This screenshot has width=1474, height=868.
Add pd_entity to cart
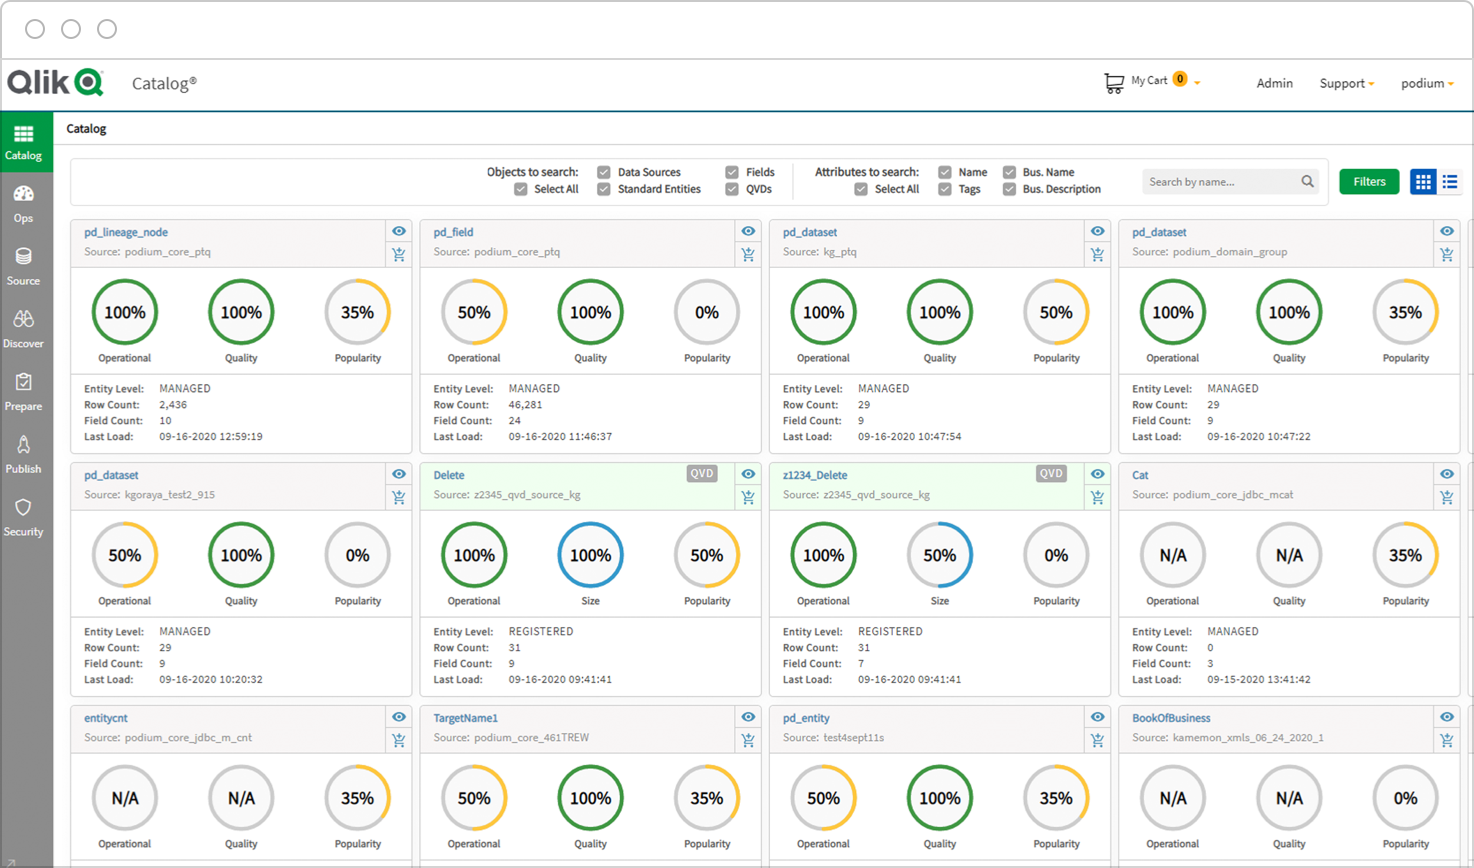[x=1097, y=741]
